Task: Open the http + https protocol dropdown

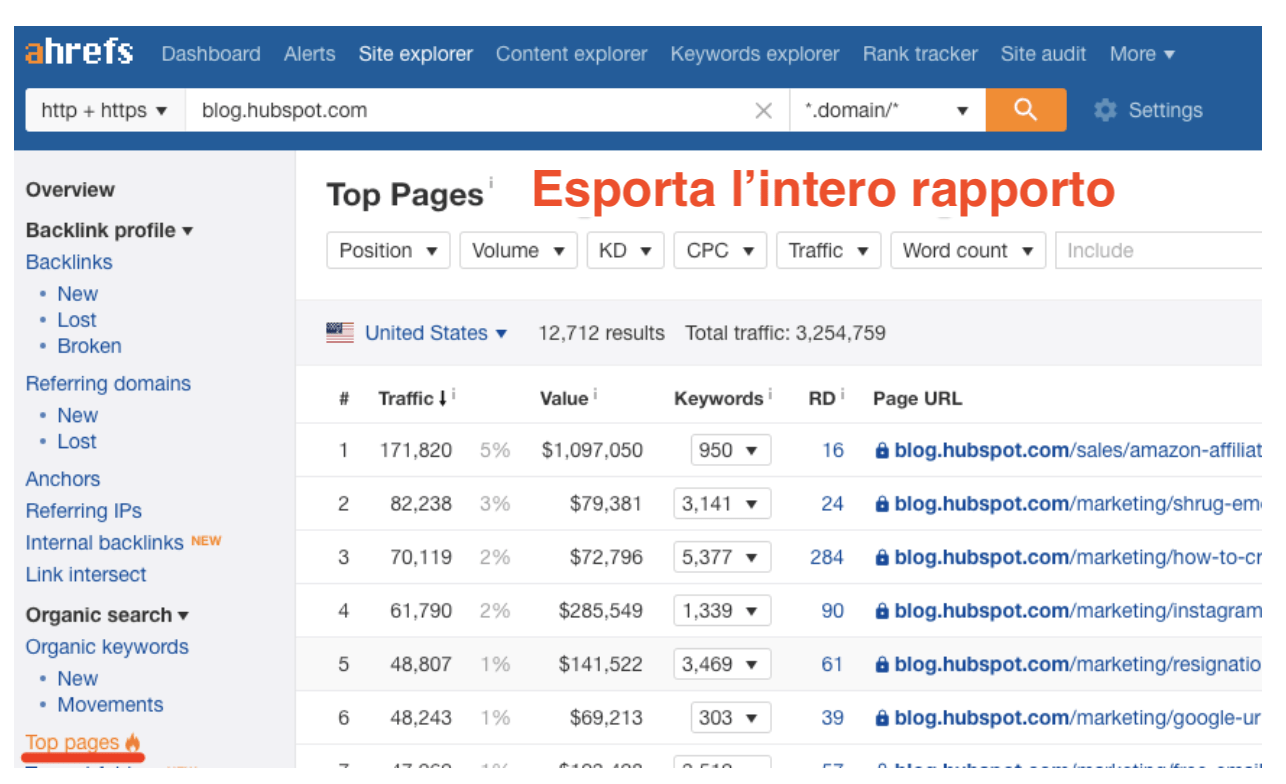Action: tap(105, 110)
